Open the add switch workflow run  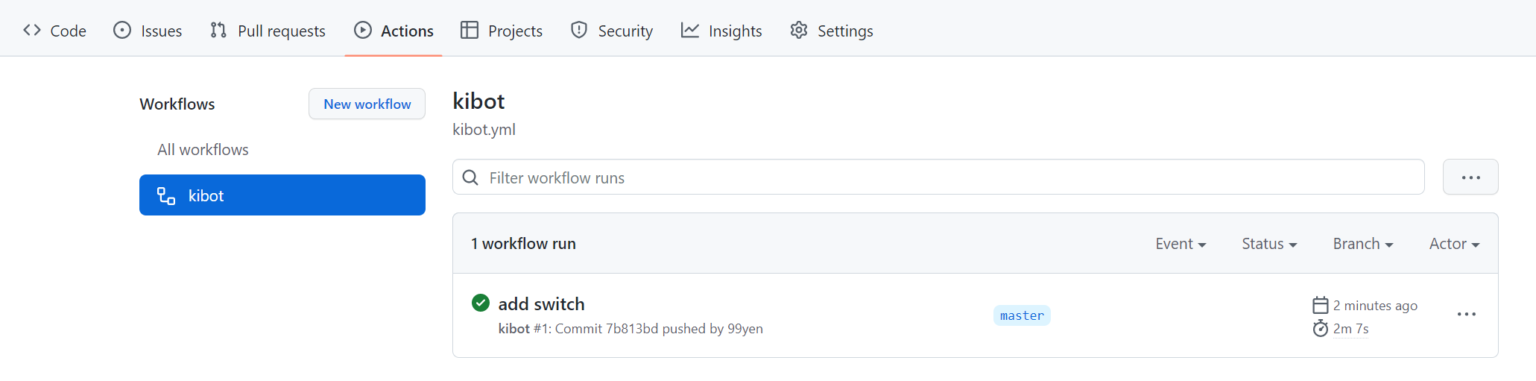[541, 304]
